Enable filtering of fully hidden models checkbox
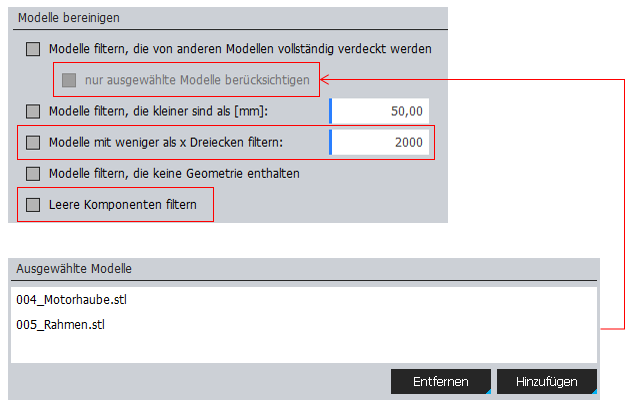 pyautogui.click(x=33, y=48)
